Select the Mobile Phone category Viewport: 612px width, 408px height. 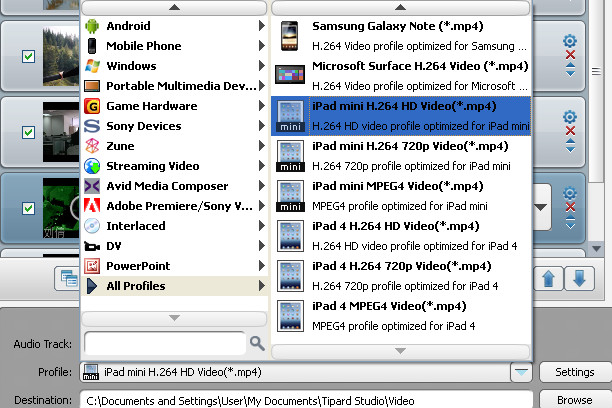coord(174,46)
